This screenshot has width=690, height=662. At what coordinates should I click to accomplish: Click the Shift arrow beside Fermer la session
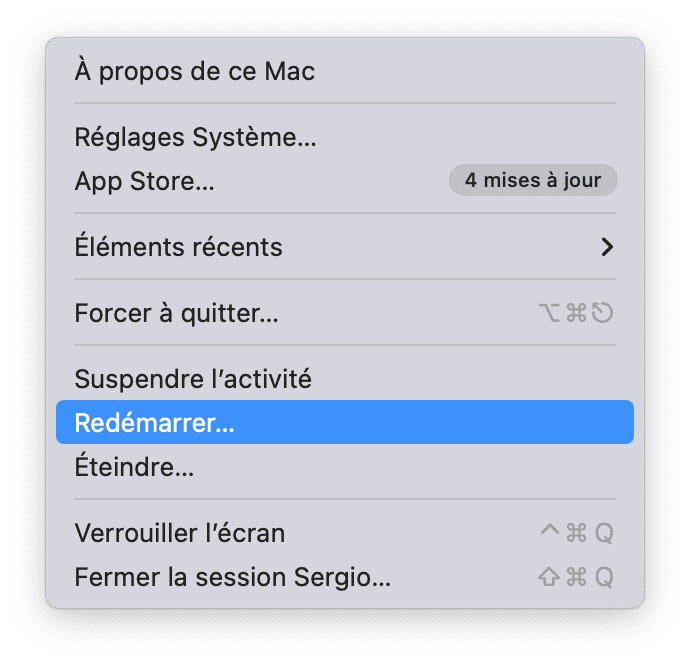[549, 577]
